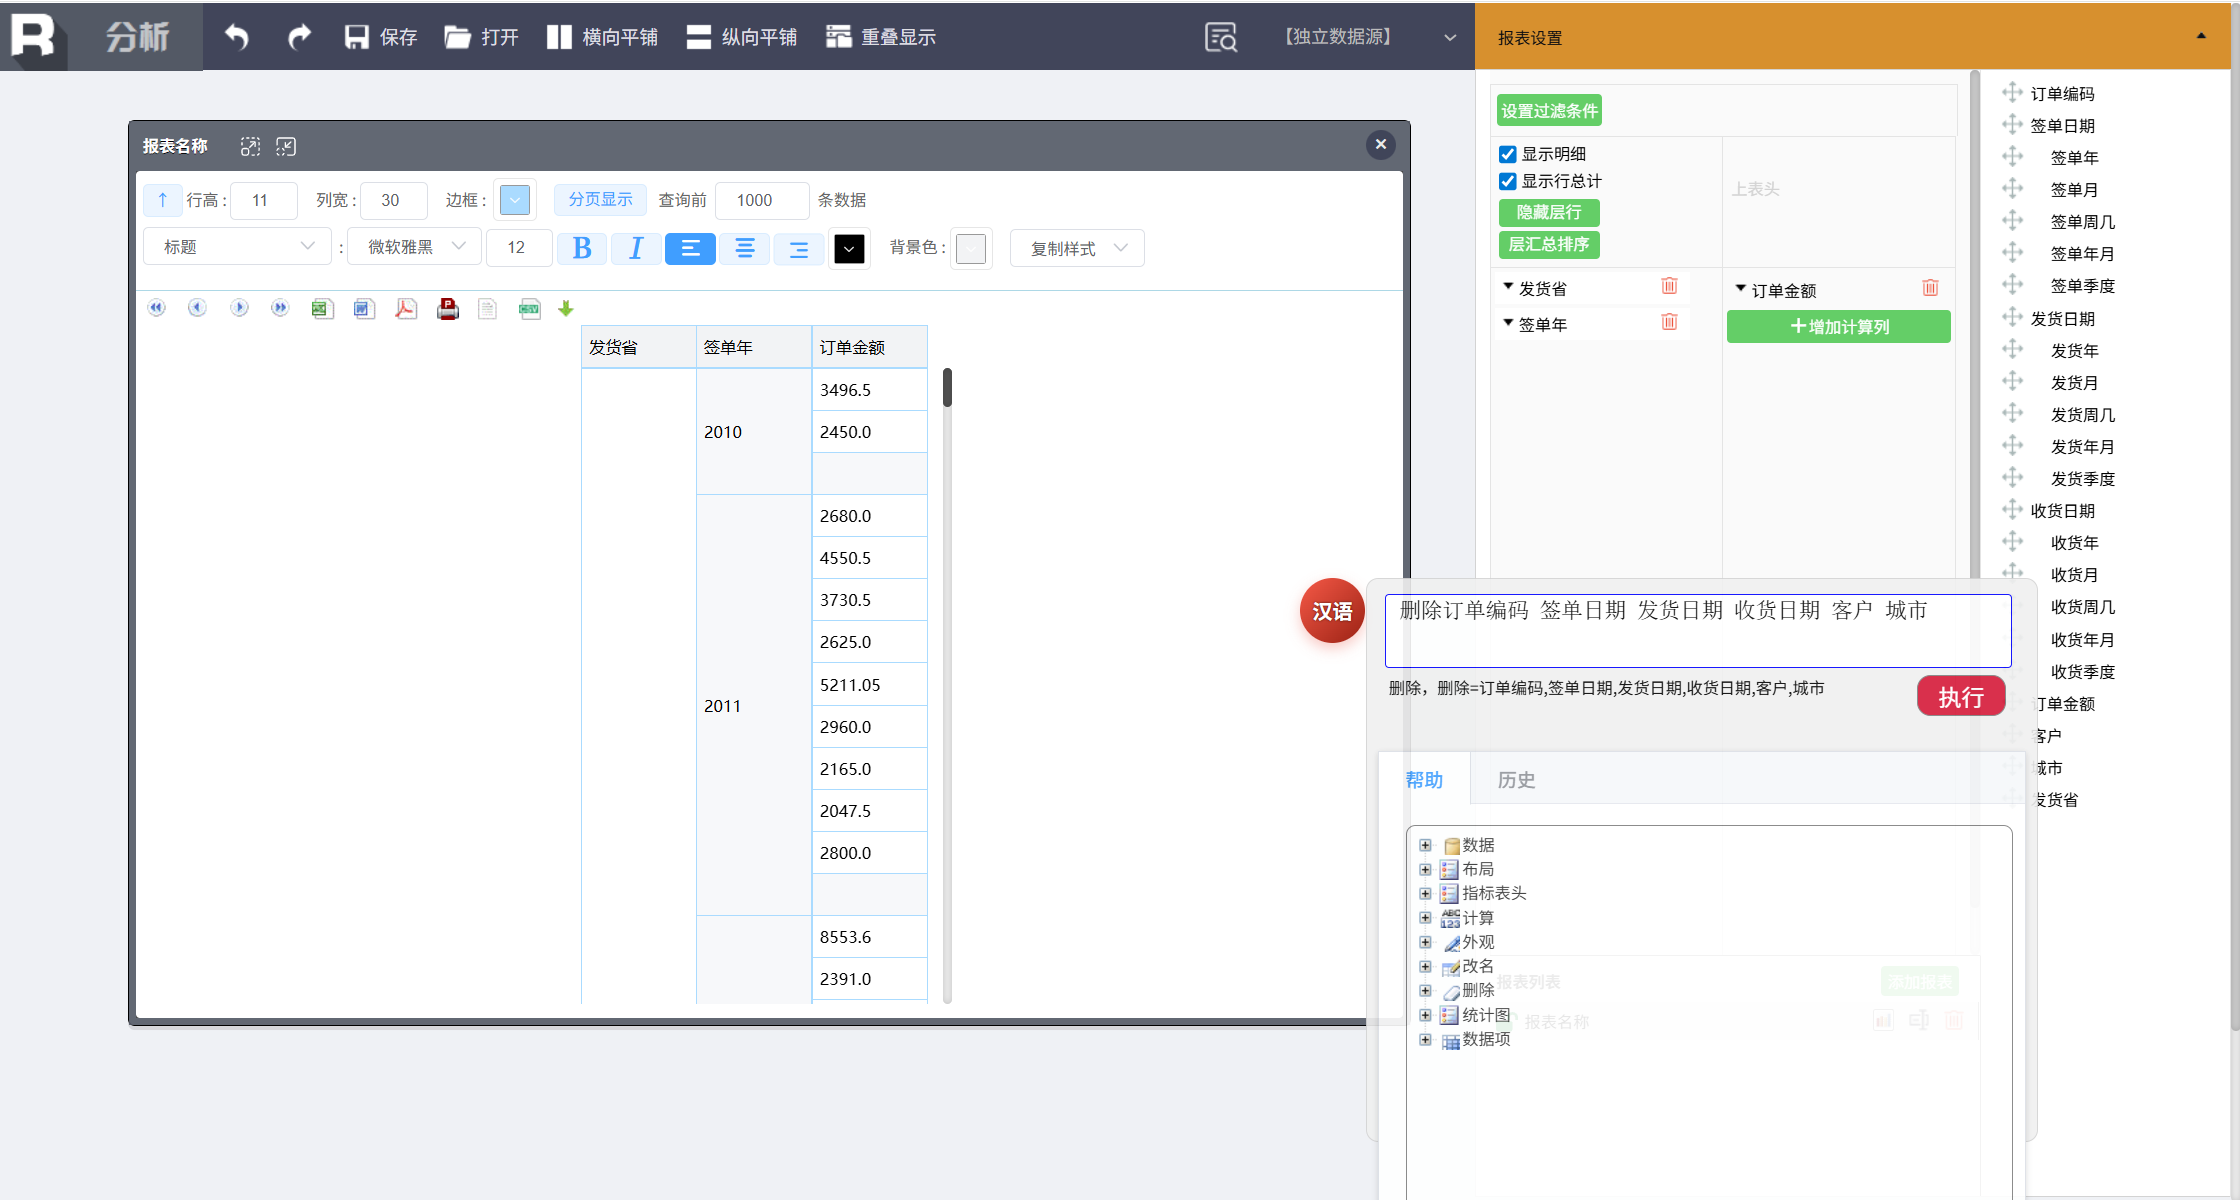Export report to Excel icon
2240x1200 pixels.
pyautogui.click(x=321, y=309)
